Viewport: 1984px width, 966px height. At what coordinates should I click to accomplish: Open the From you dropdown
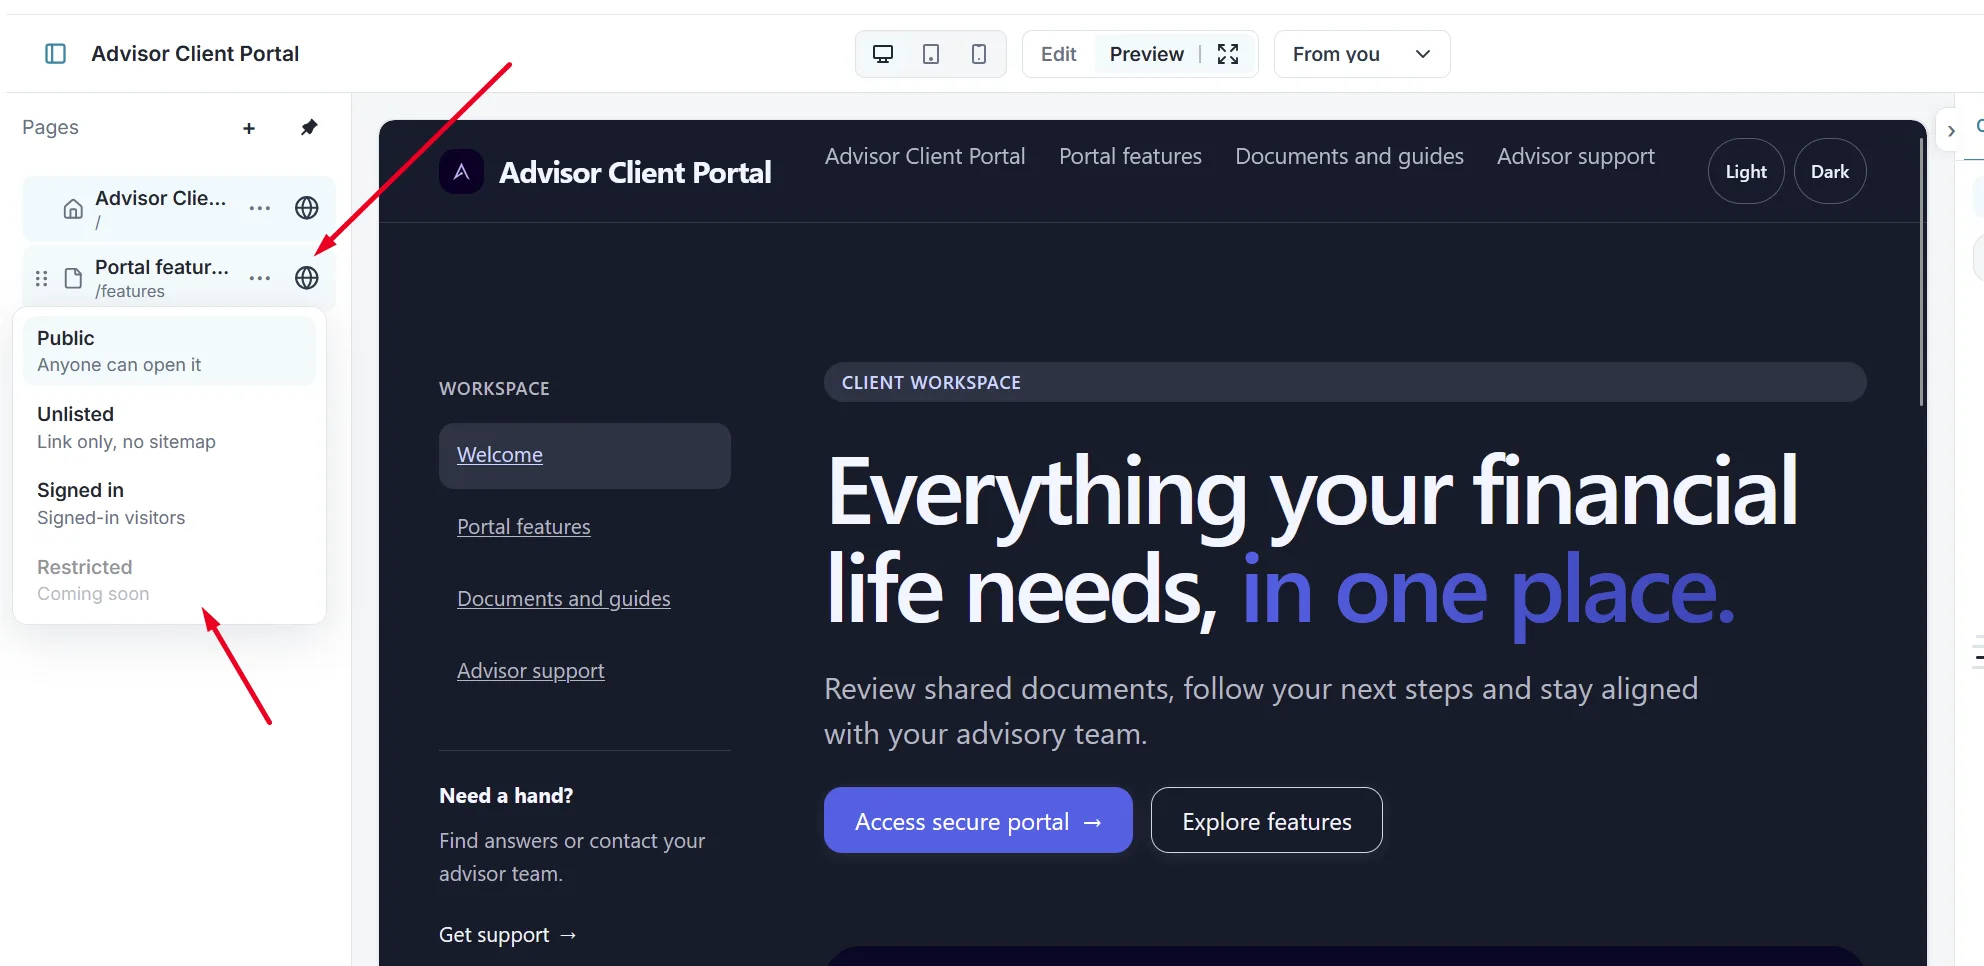coord(1362,54)
